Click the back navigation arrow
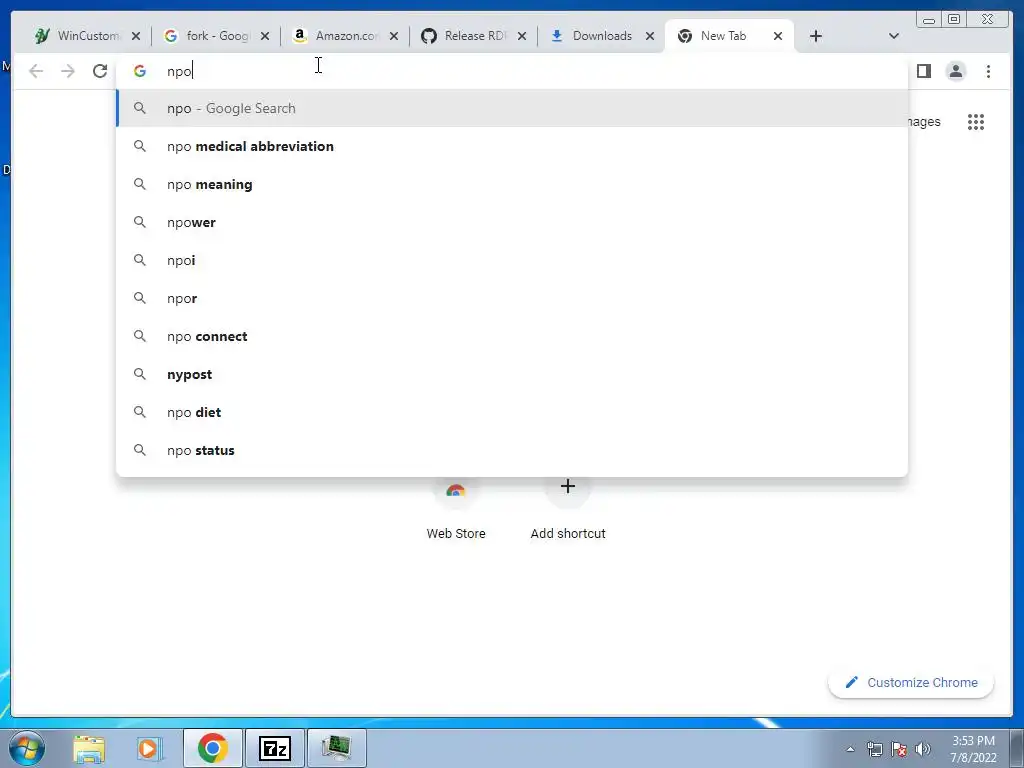Image resolution: width=1024 pixels, height=768 pixels. 36,71
